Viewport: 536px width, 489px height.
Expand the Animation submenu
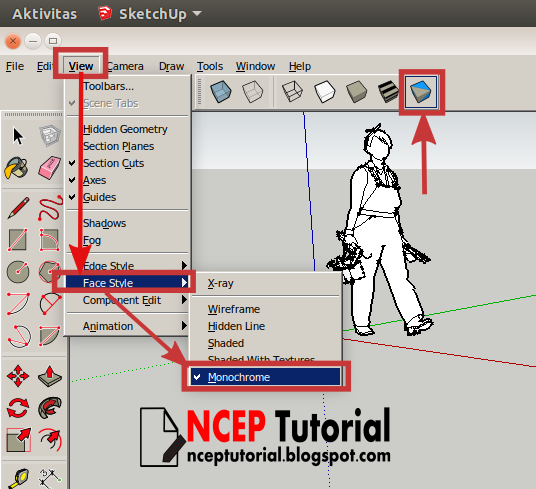click(127, 326)
